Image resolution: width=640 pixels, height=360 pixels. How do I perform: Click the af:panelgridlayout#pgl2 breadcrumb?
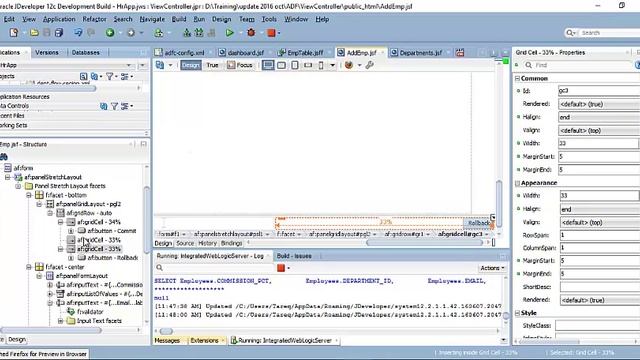click(x=340, y=234)
